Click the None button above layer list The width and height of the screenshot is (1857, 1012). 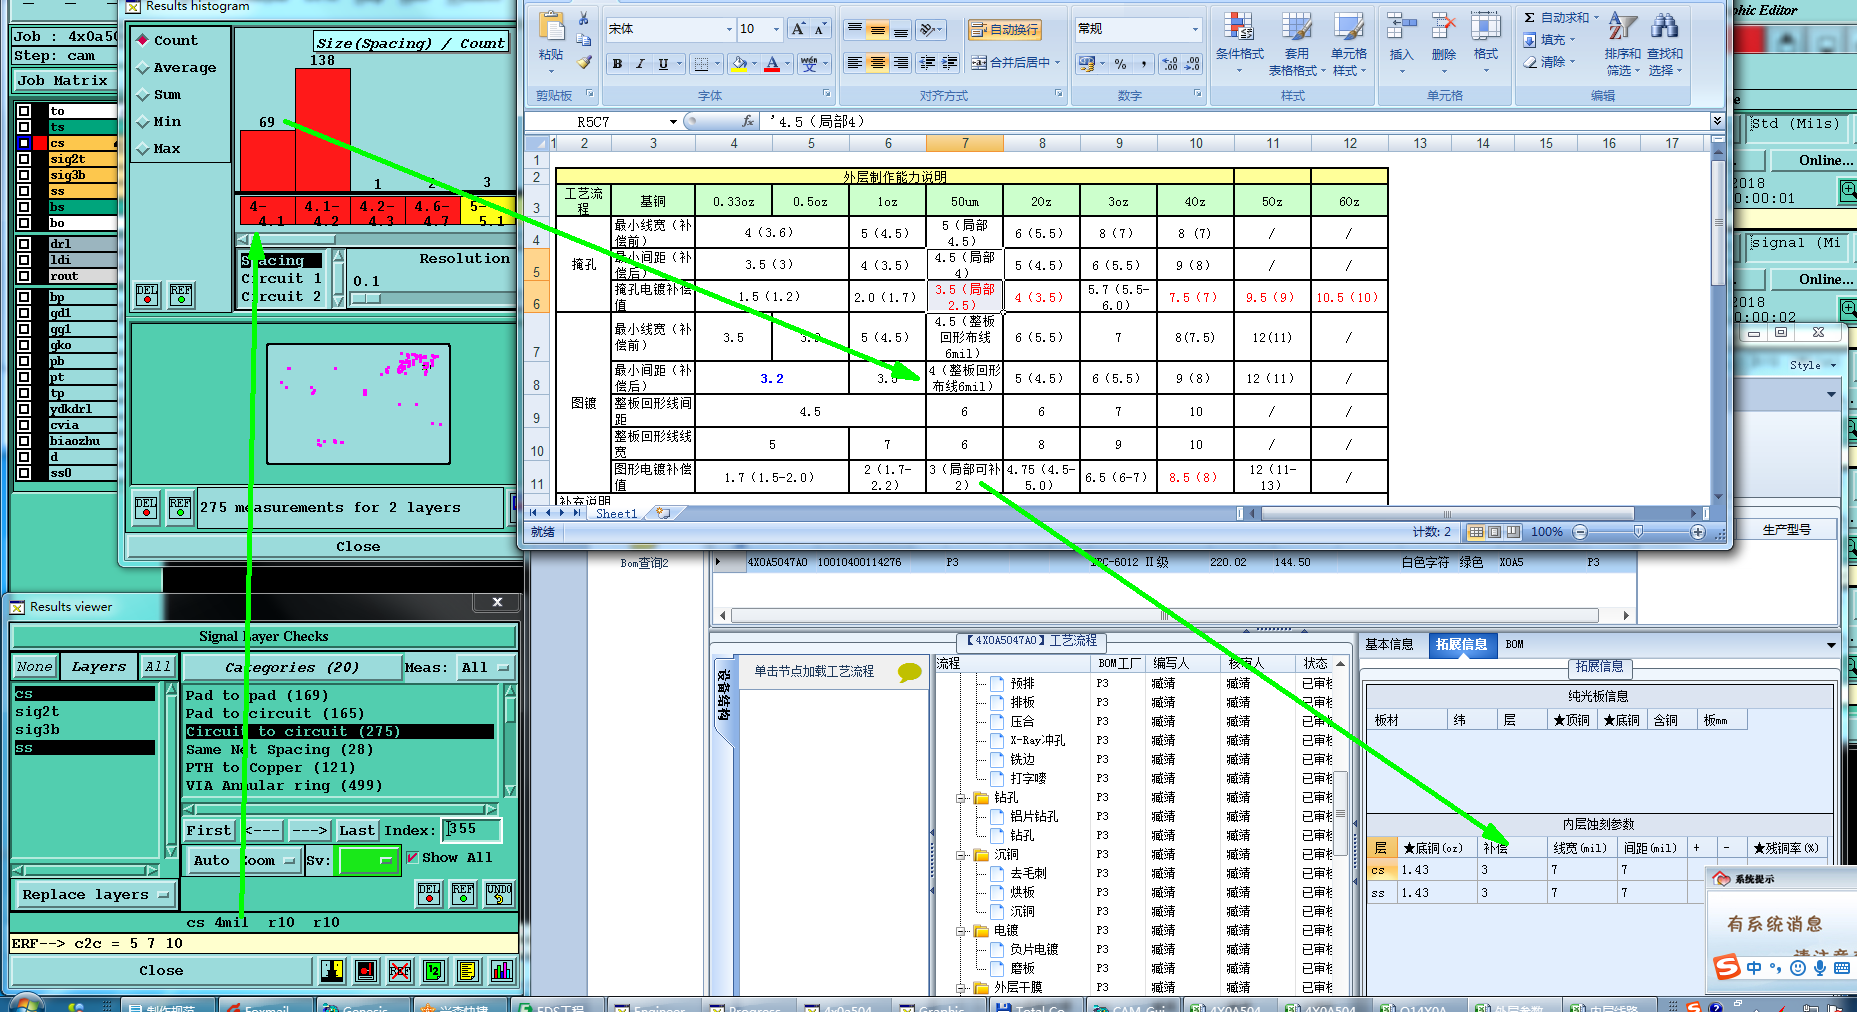pos(34,667)
